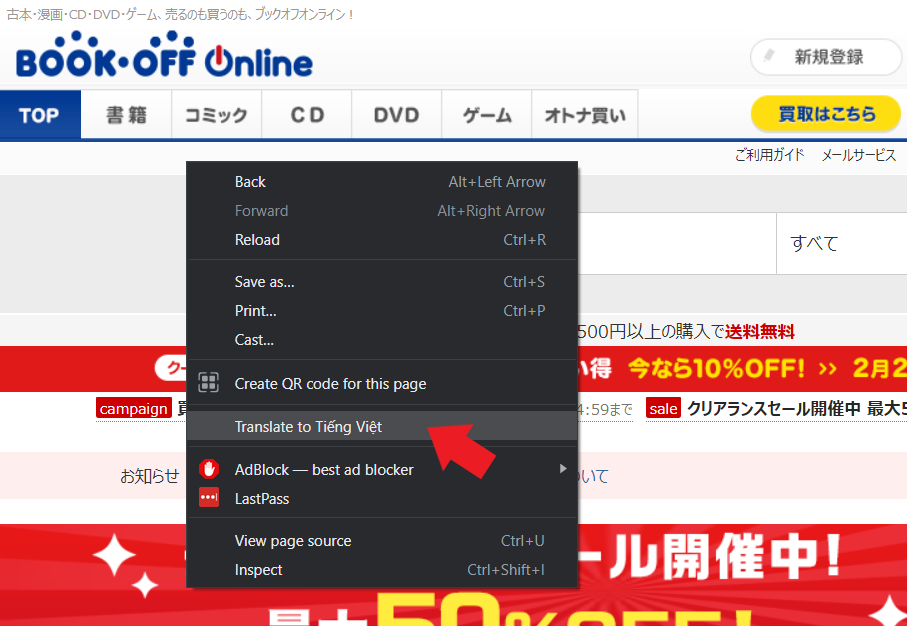
Task: Open the 書籍 navigation tab
Action: 126,115
